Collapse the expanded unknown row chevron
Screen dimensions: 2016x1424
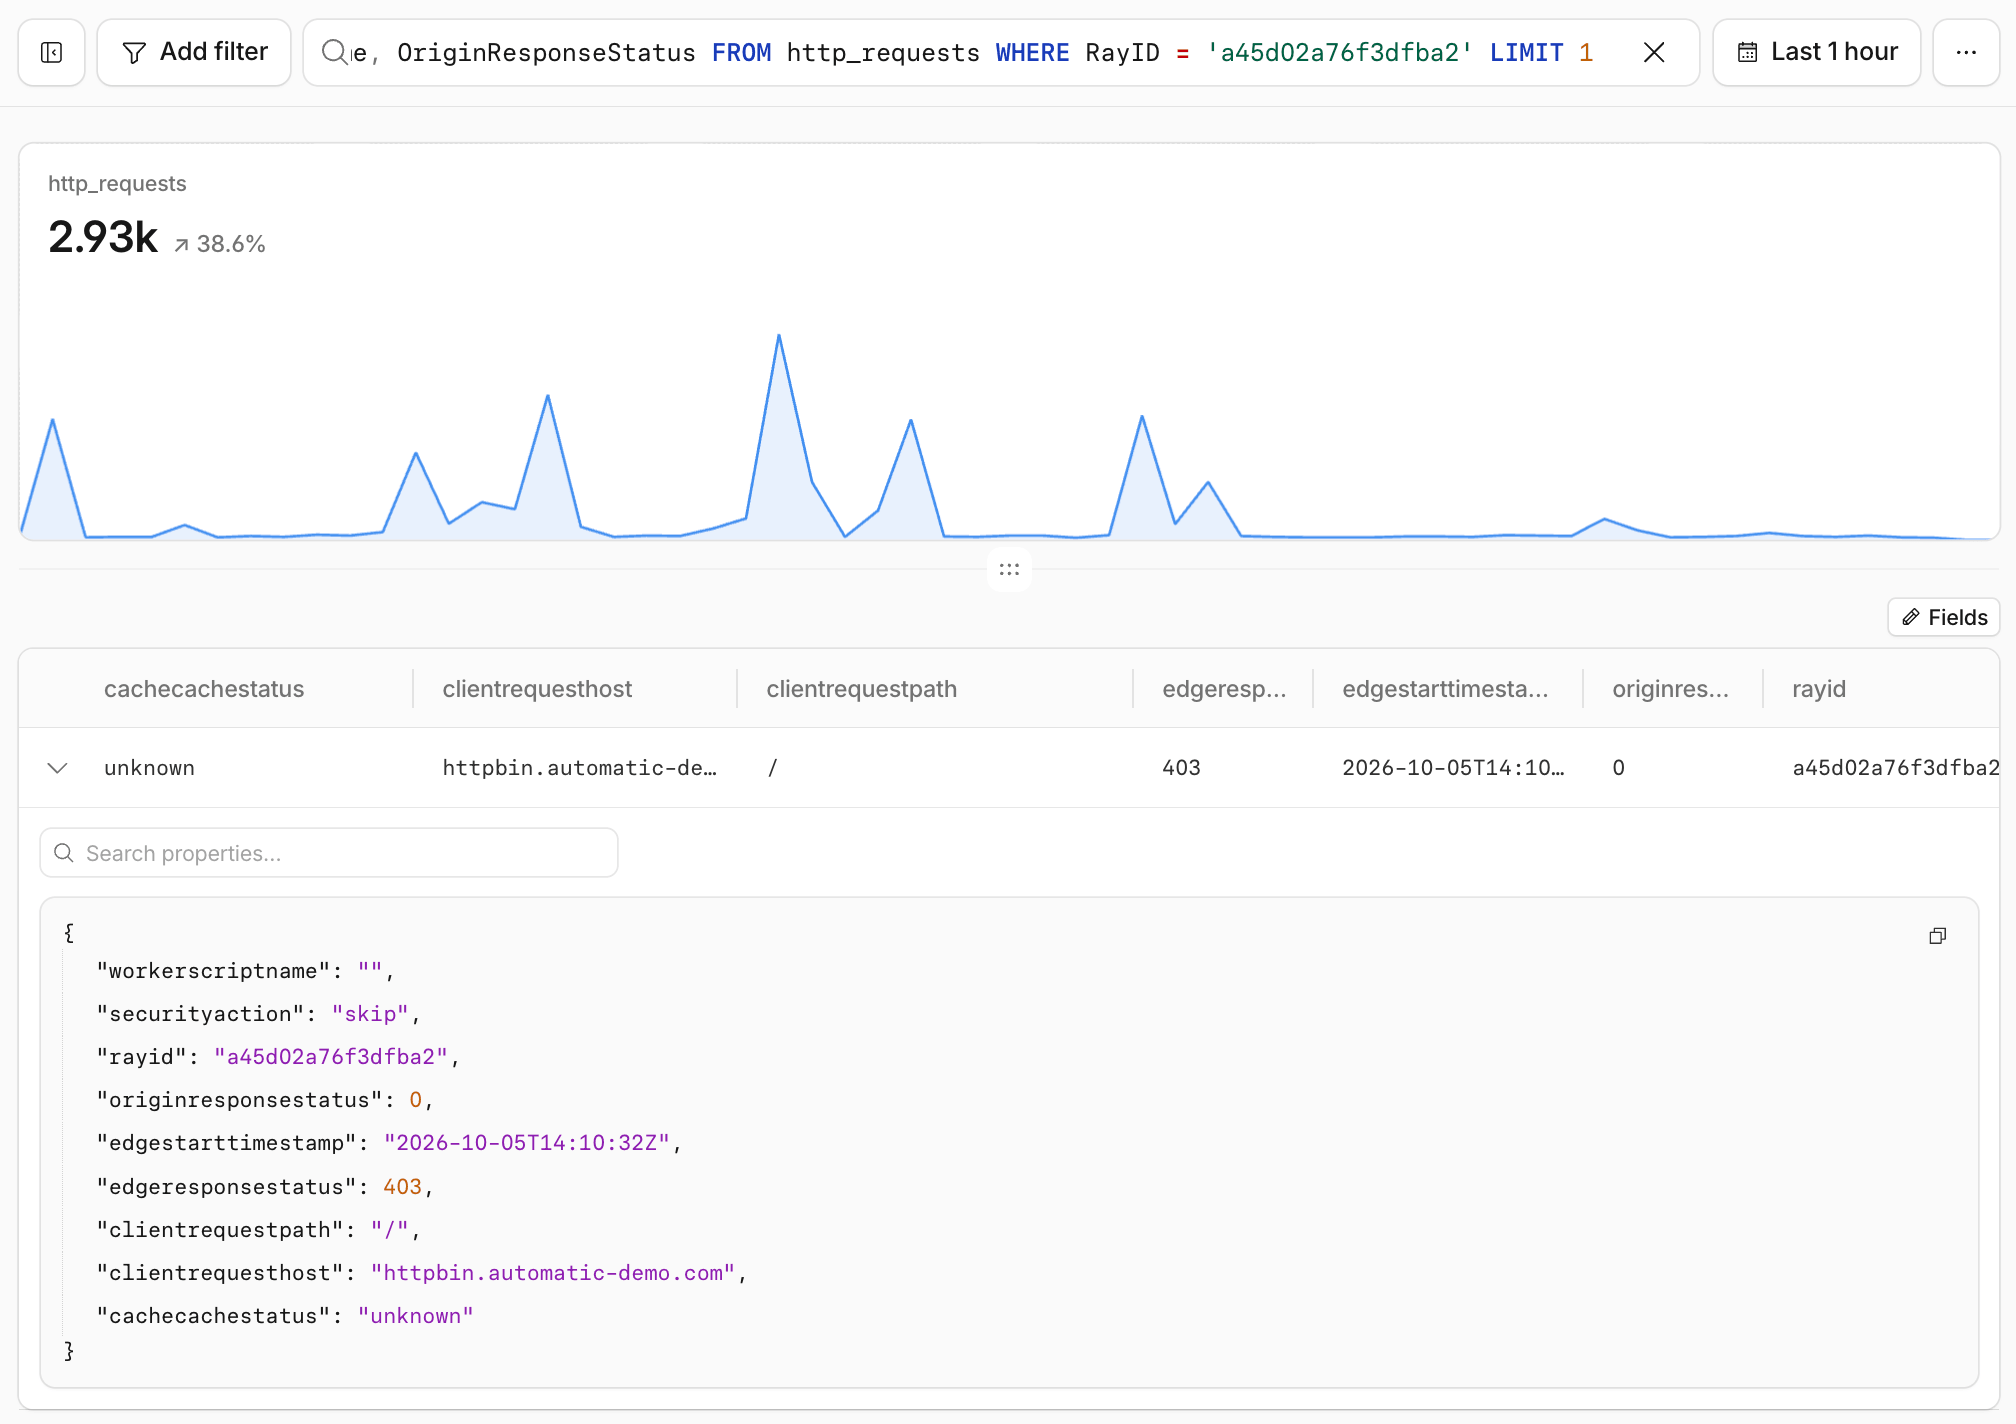click(x=57, y=768)
